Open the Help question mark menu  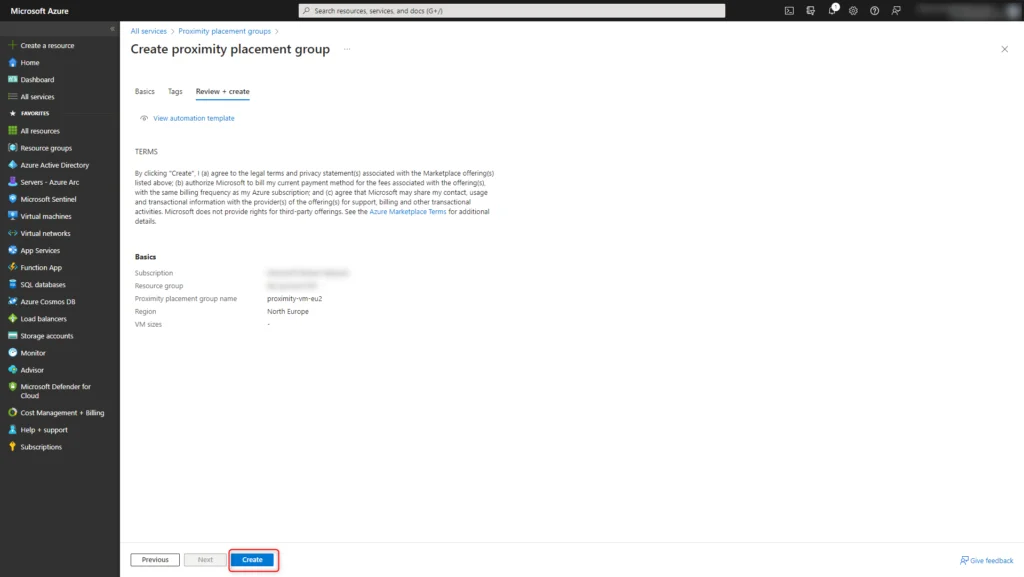(875, 10)
